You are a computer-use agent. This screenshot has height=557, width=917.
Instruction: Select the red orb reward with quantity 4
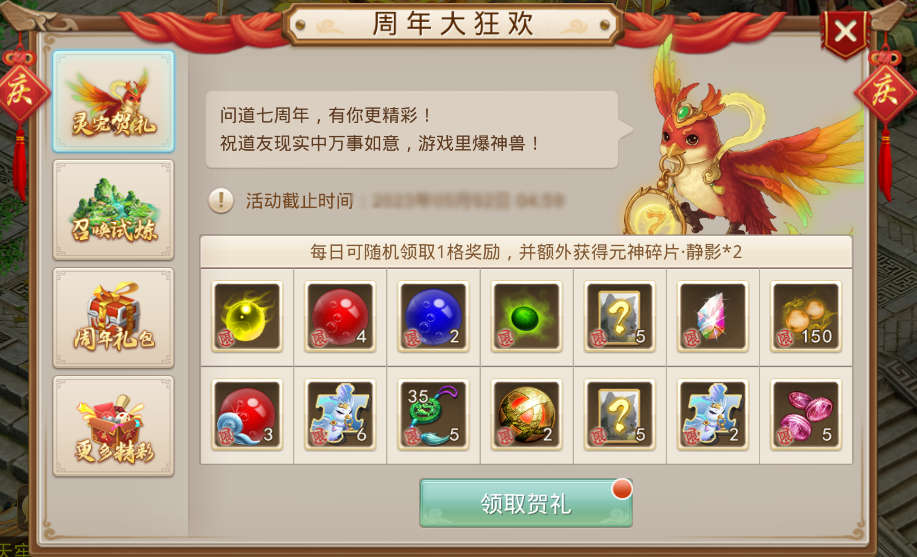tap(340, 317)
